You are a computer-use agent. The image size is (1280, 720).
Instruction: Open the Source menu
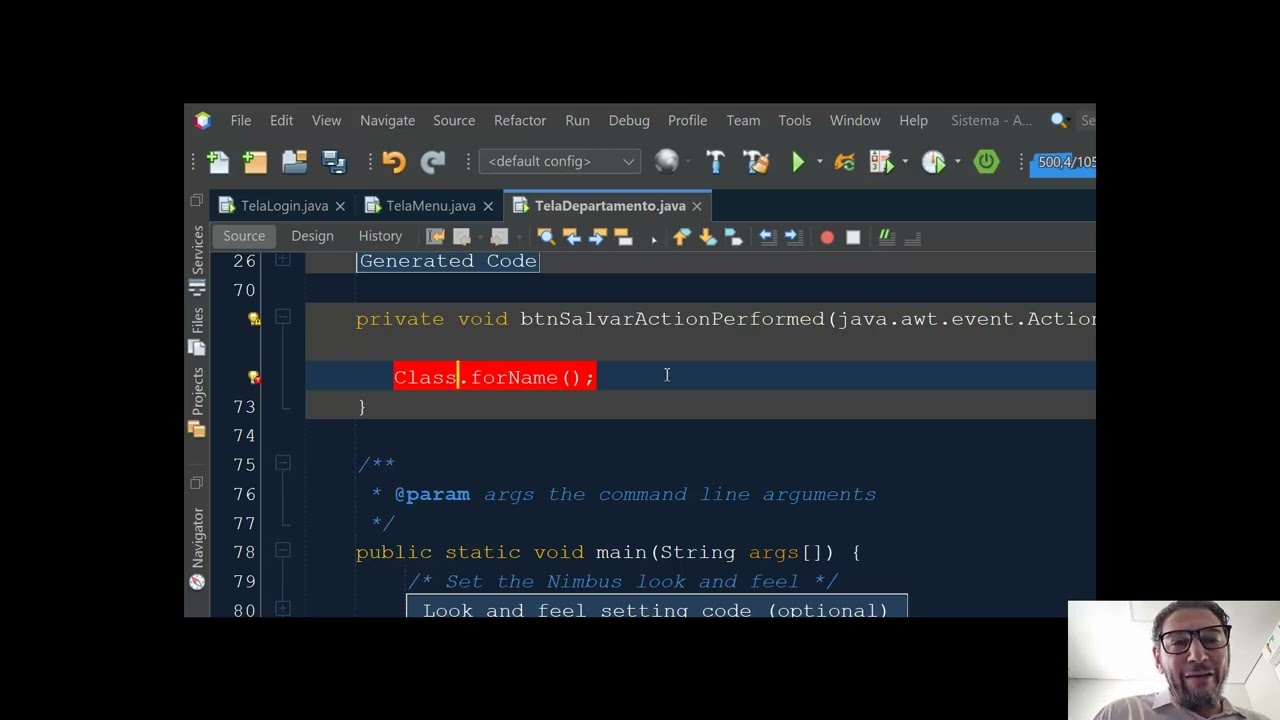(454, 120)
